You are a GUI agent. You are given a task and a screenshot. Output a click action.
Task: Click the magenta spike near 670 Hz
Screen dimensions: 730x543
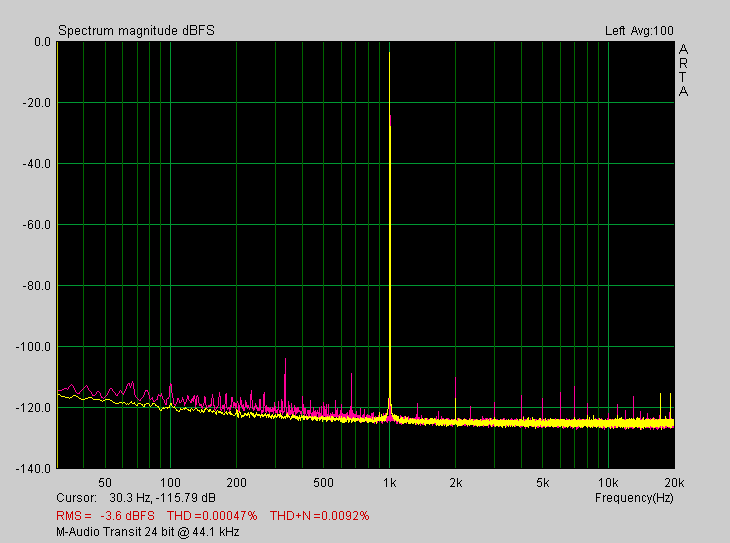pos(351,392)
